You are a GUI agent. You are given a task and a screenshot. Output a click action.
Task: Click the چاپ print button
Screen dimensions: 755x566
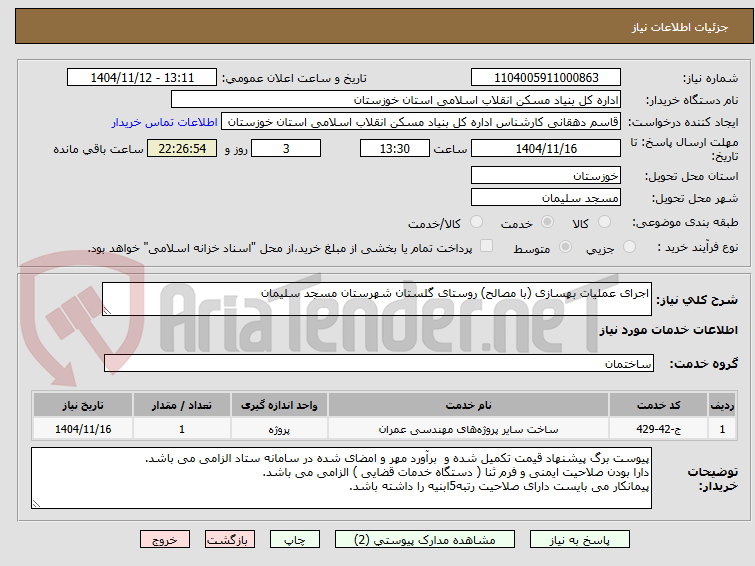pos(294,540)
